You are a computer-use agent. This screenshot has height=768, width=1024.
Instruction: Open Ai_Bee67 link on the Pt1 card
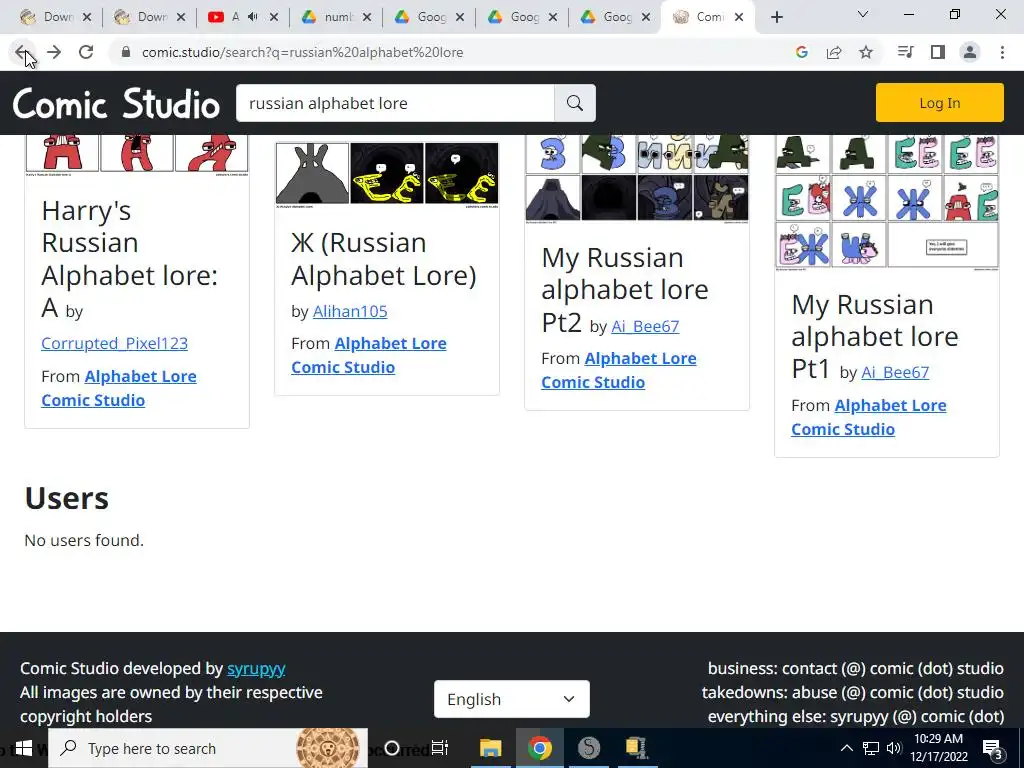click(895, 372)
